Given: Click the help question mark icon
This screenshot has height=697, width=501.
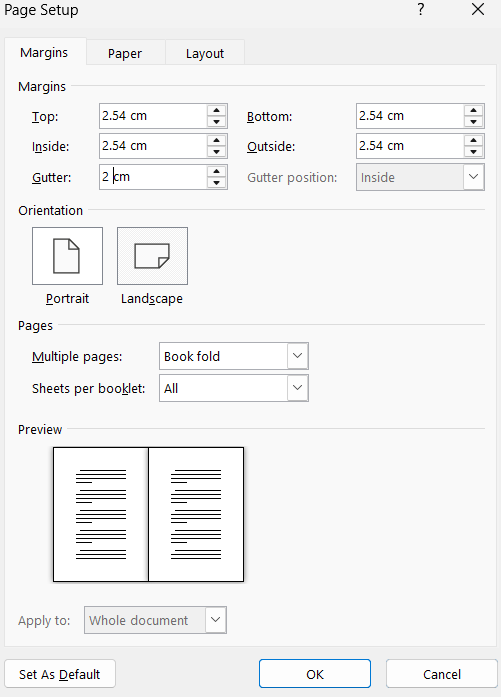Looking at the screenshot, I should [421, 9].
